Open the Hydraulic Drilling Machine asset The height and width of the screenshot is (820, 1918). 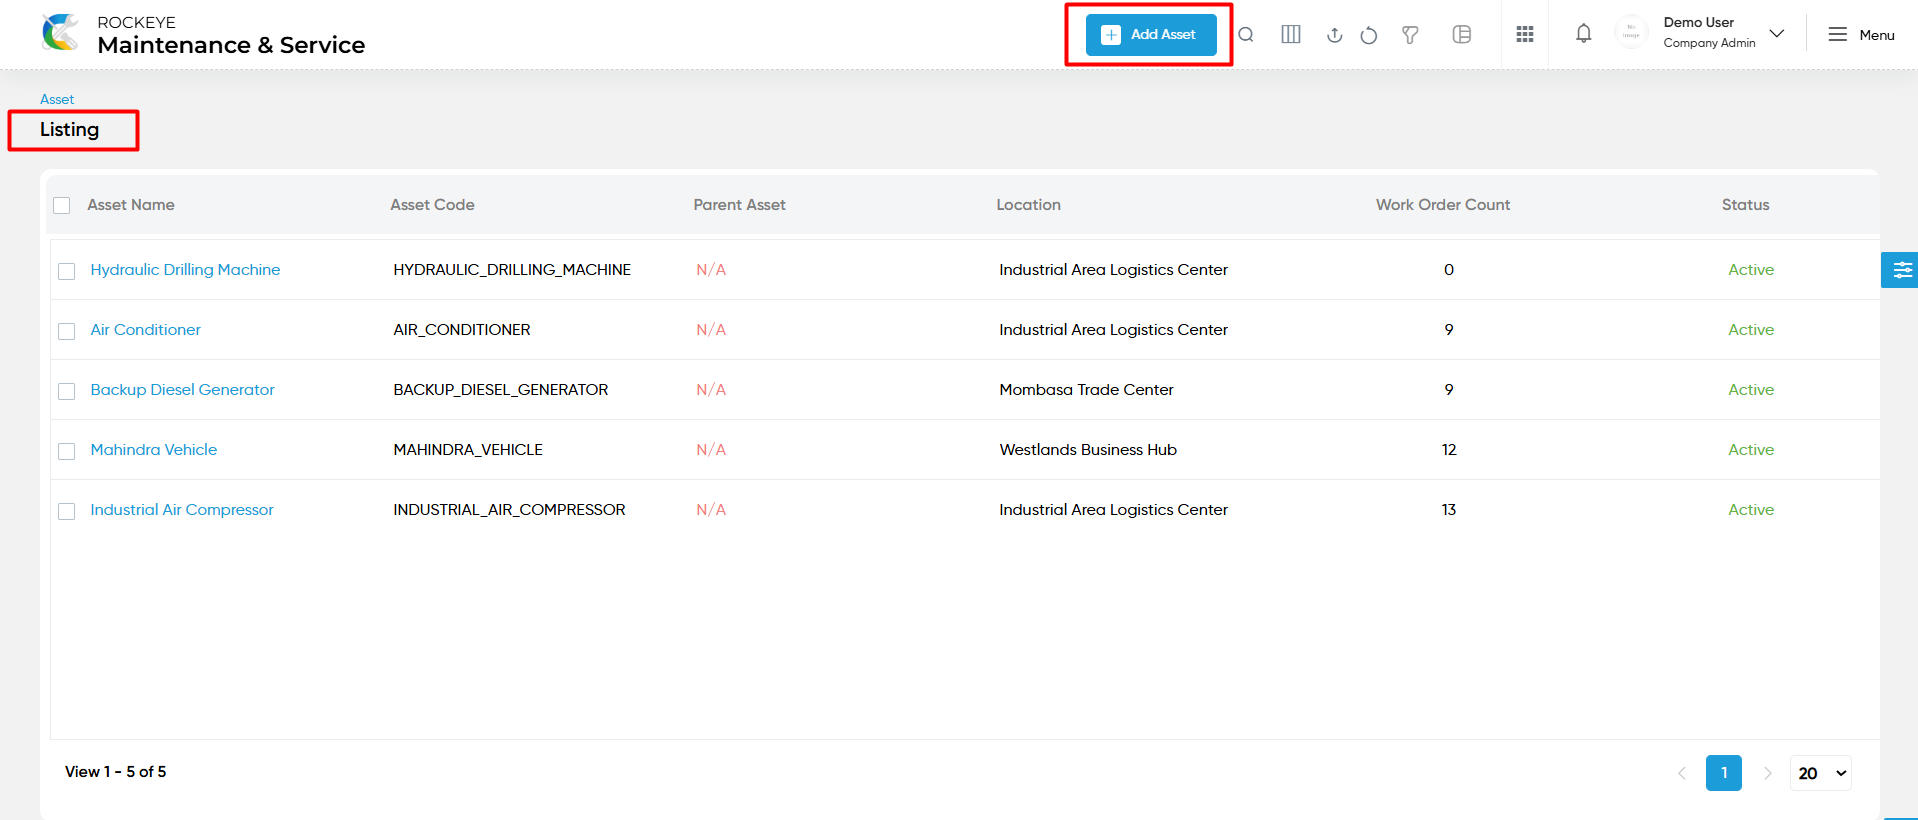point(185,270)
